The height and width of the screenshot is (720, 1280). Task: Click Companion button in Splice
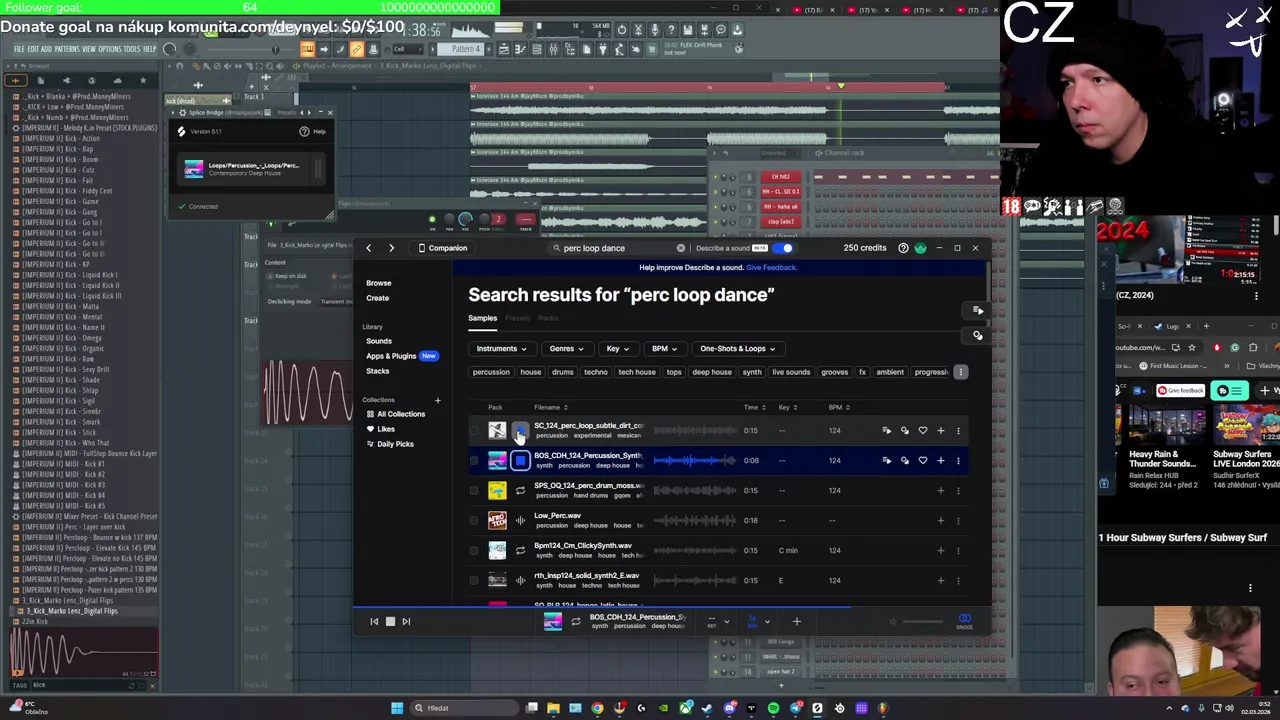tap(442, 248)
